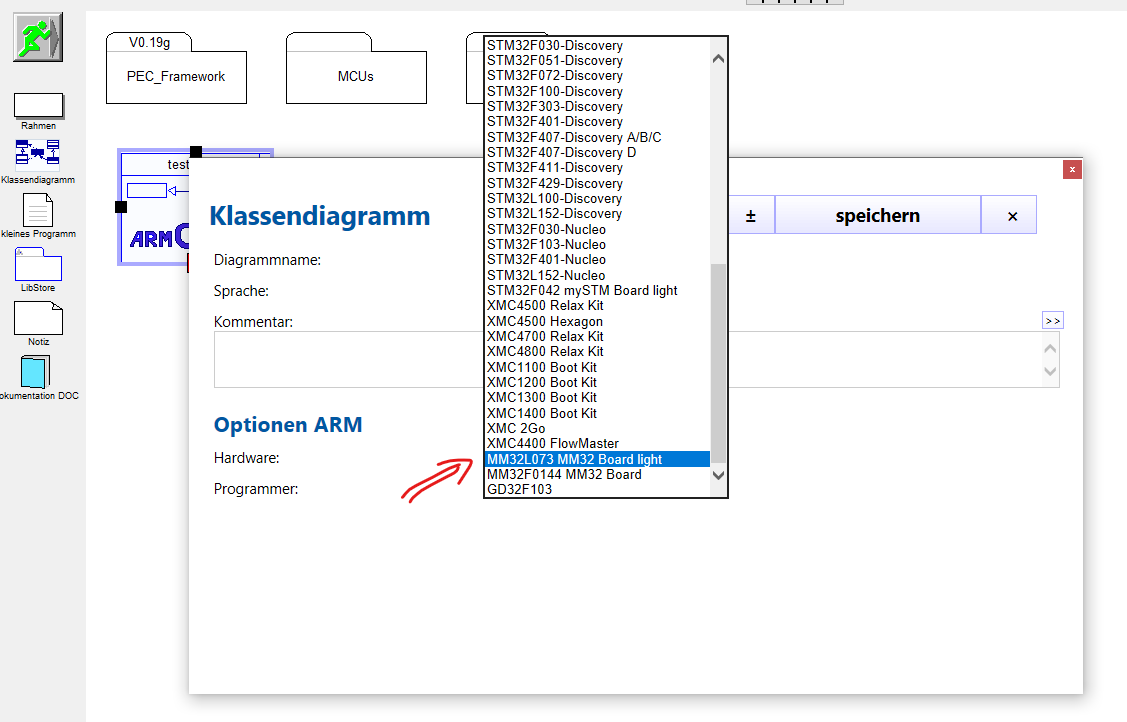The image size is (1127, 722).
Task: Select the Notiz note icon
Action: pos(38,318)
